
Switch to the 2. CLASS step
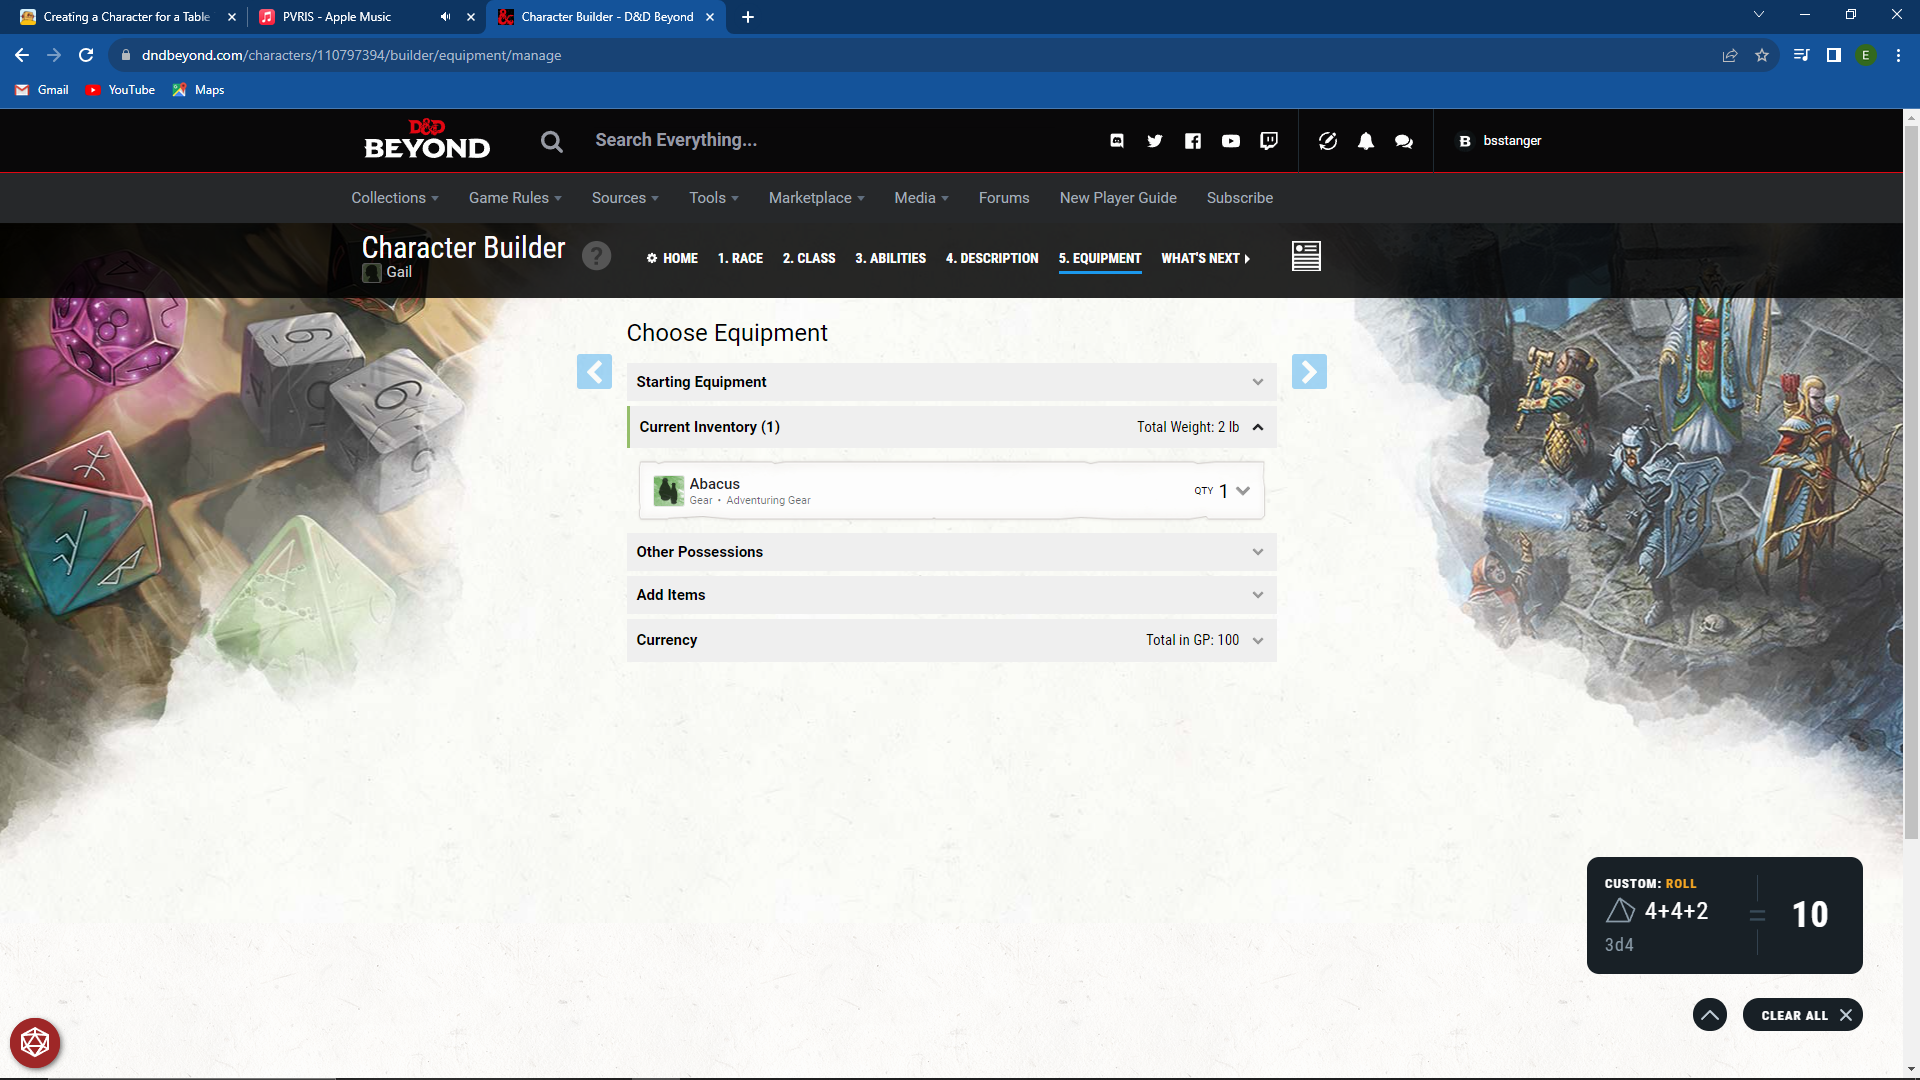809,258
